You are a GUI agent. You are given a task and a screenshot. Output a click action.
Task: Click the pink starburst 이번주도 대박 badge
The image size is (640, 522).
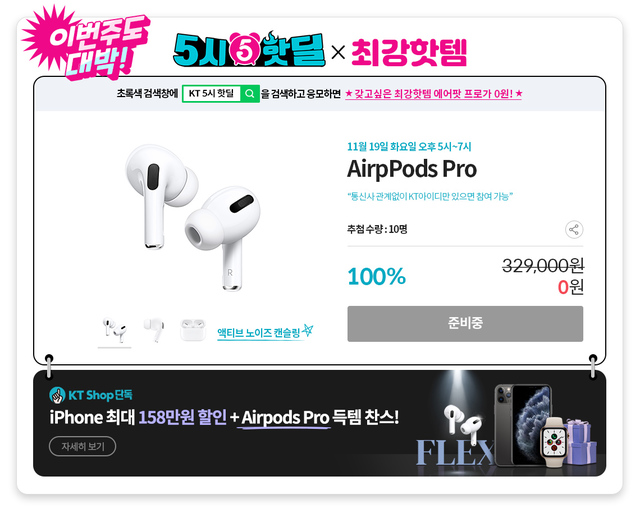click(x=85, y=42)
